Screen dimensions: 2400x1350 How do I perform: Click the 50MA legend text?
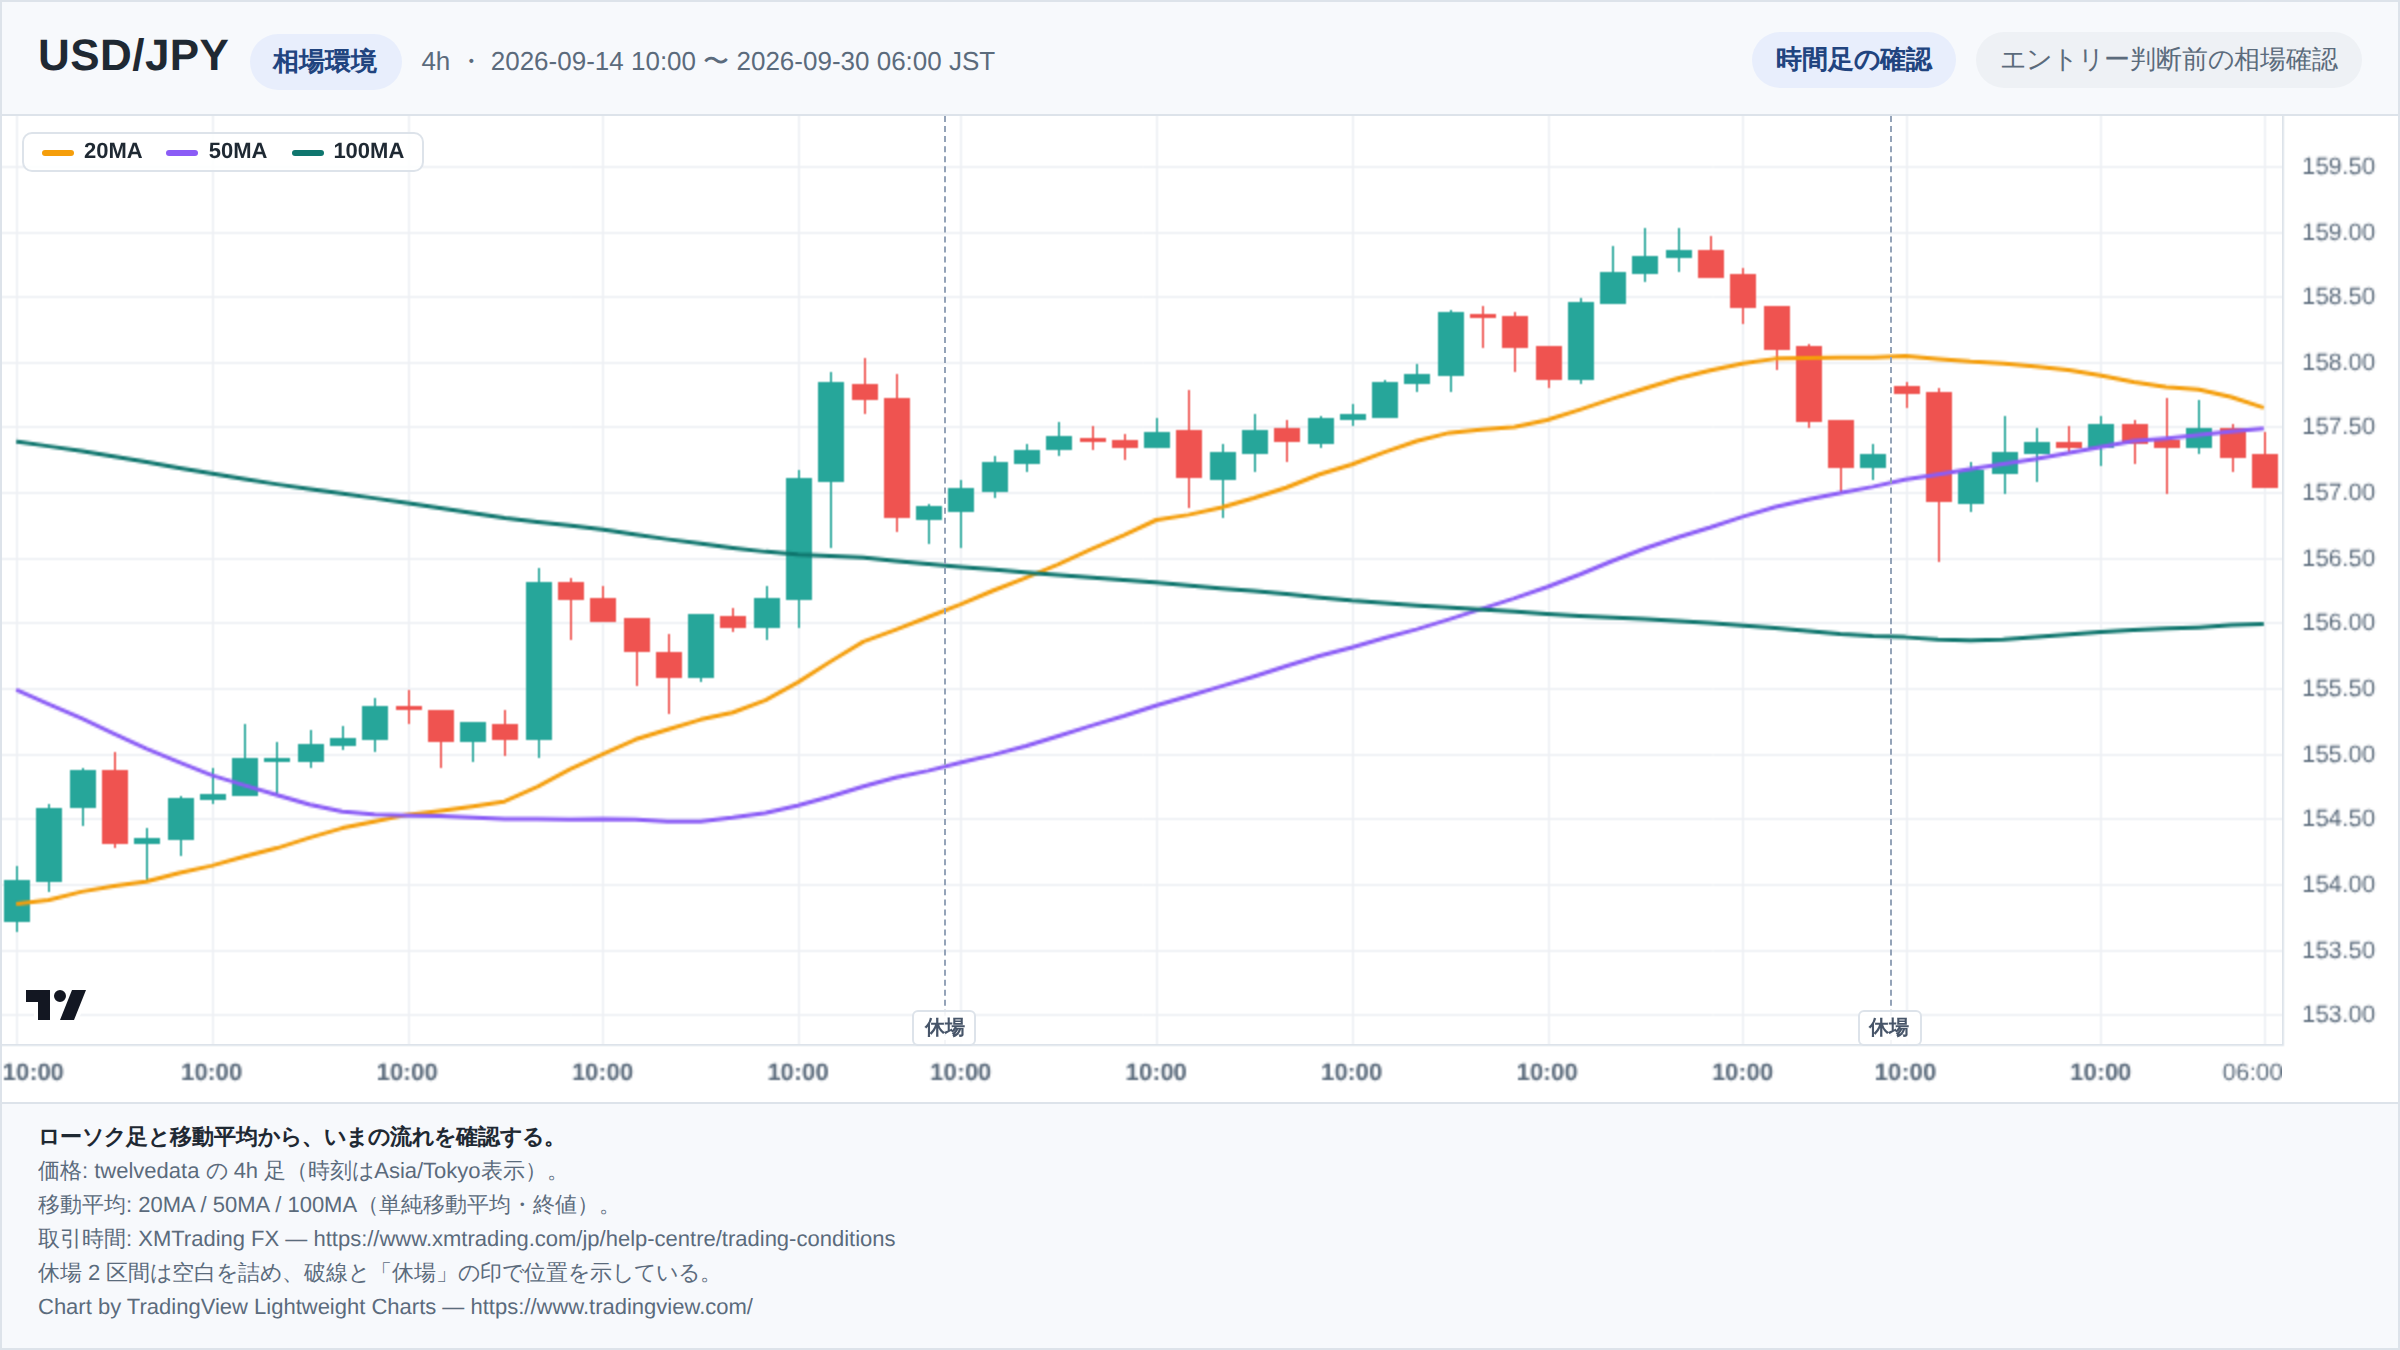coord(238,151)
